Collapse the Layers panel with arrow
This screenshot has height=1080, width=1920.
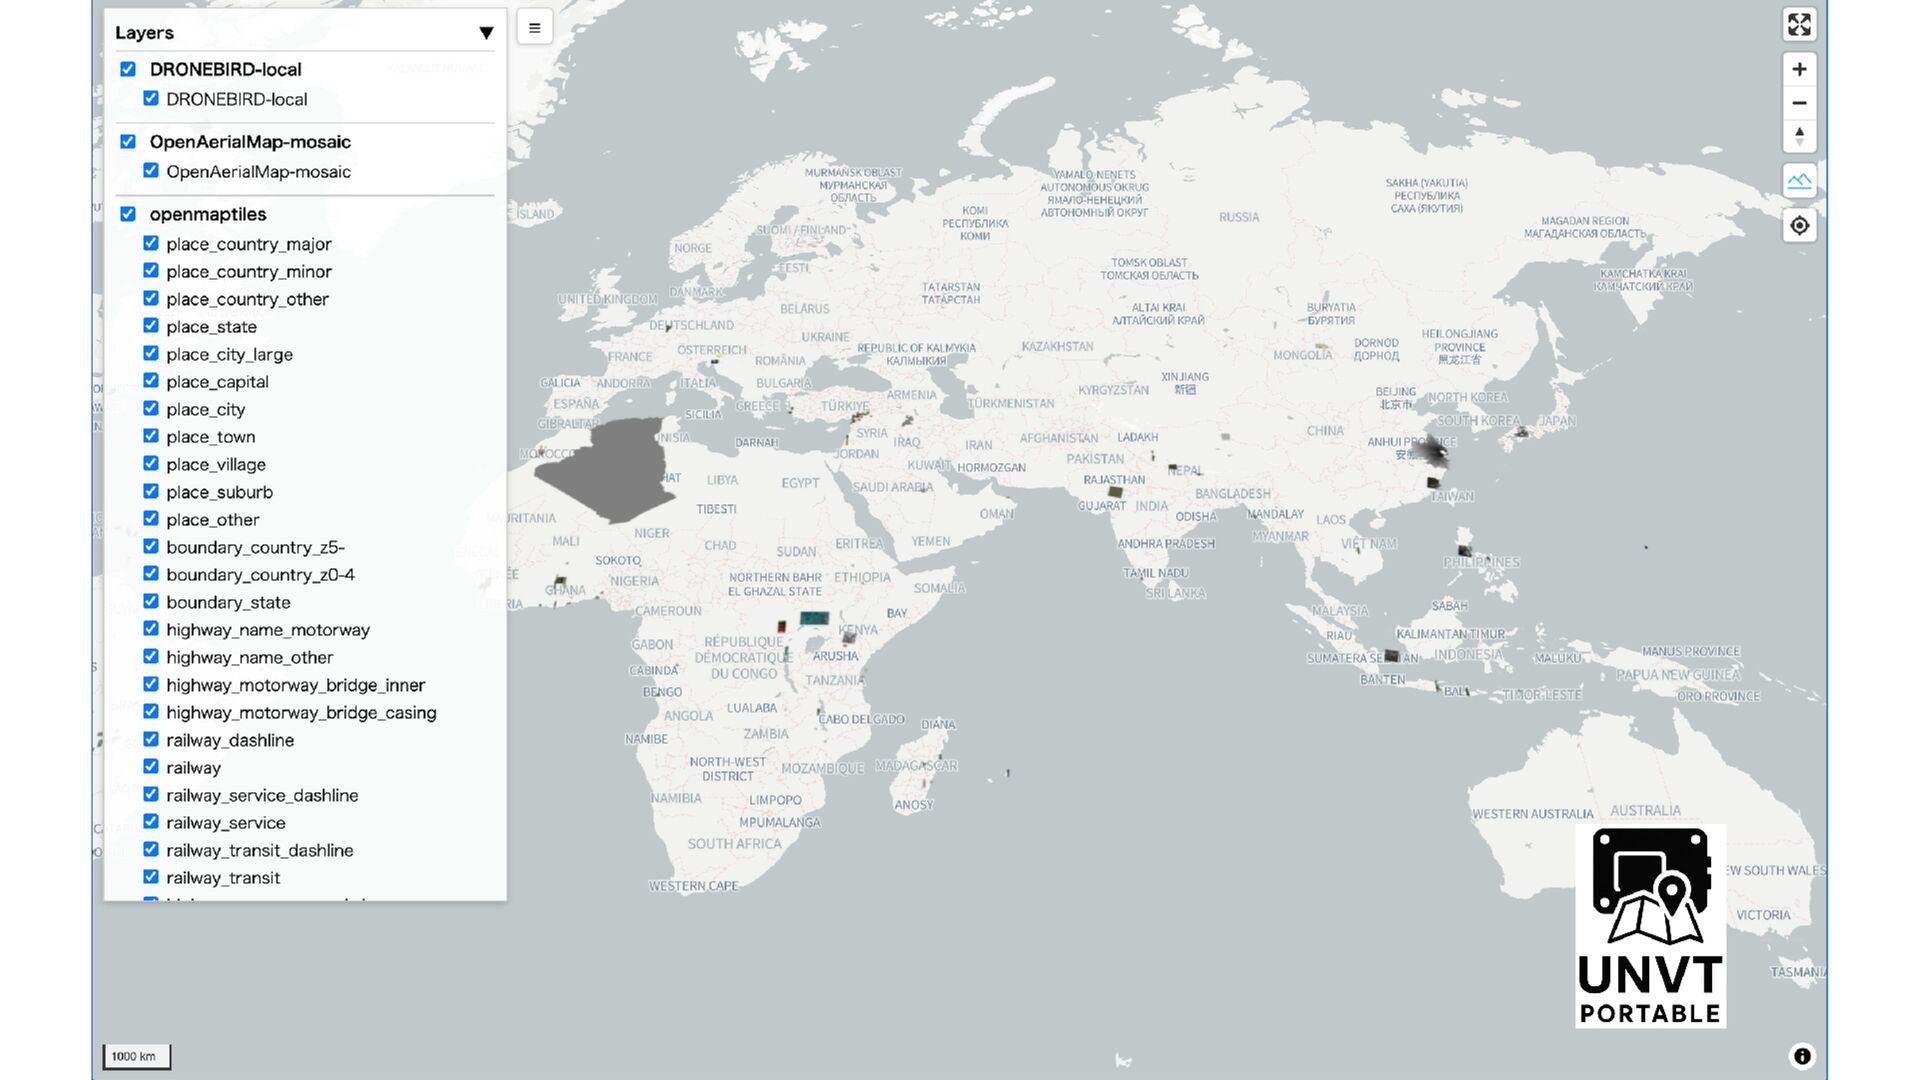pos(486,33)
